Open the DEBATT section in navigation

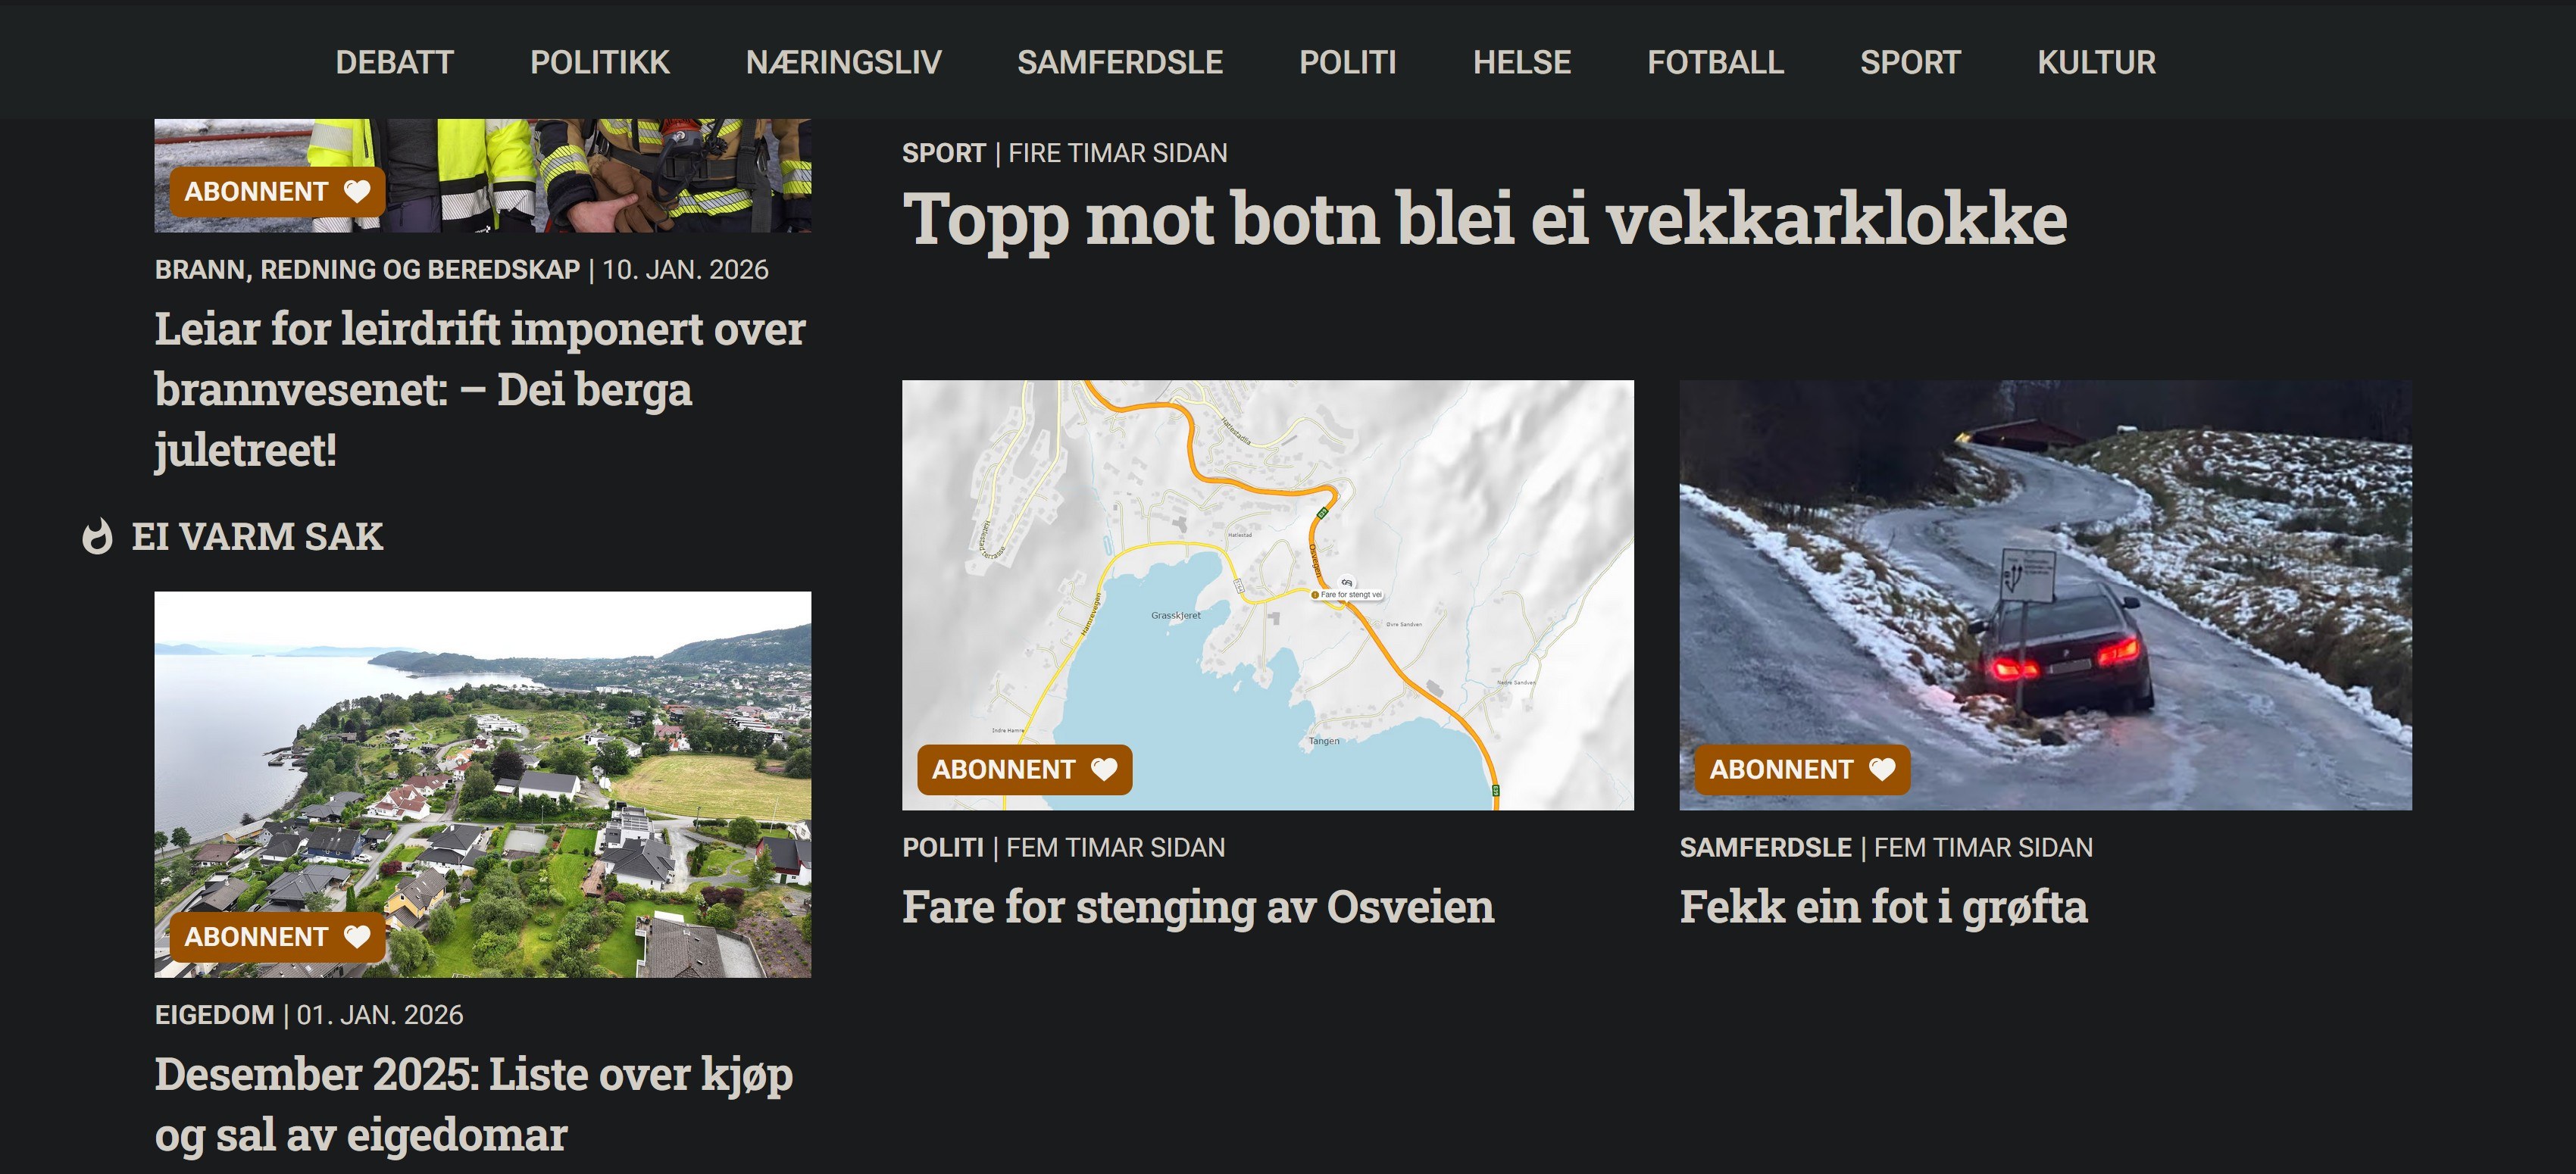tap(395, 62)
